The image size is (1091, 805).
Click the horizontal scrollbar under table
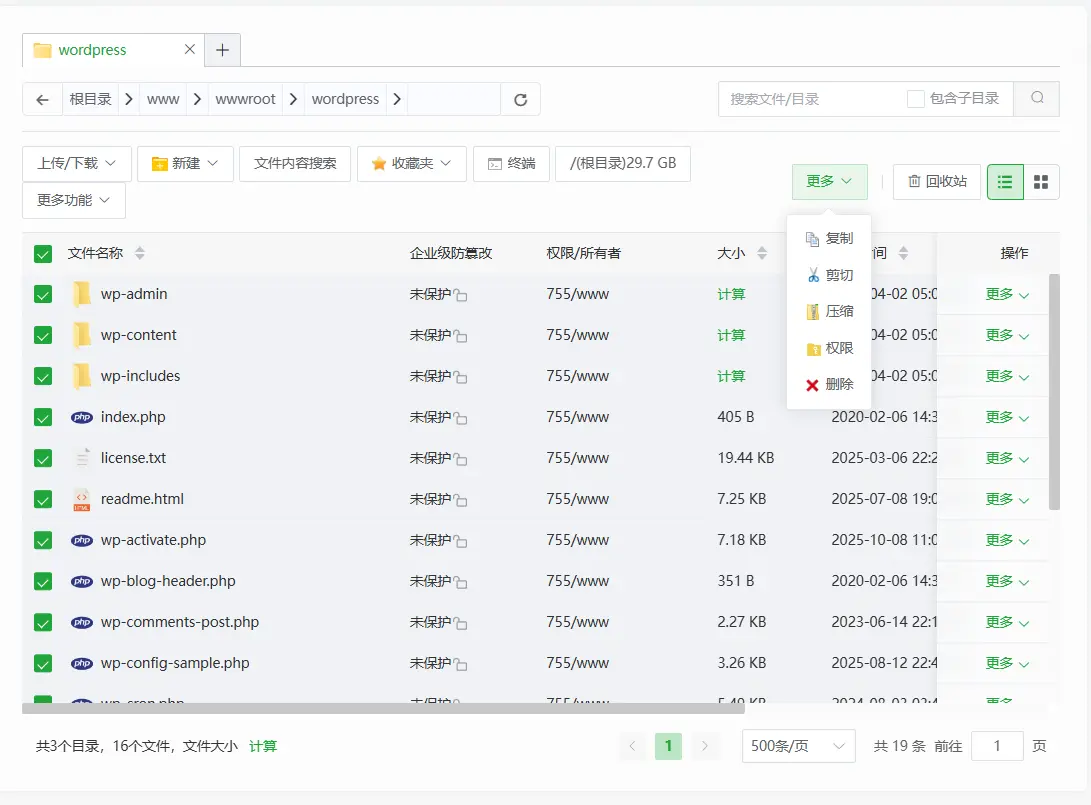tap(383, 708)
